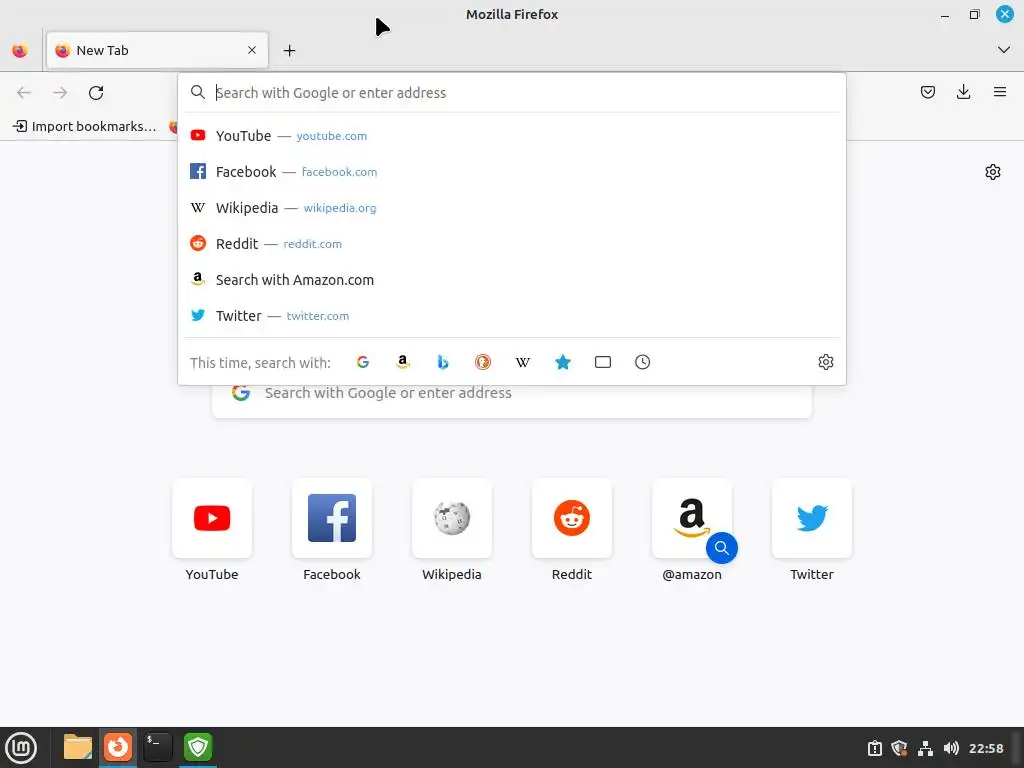1024x768 pixels.
Task: Click the youtube.com URL text
Action: pyautogui.click(x=332, y=136)
